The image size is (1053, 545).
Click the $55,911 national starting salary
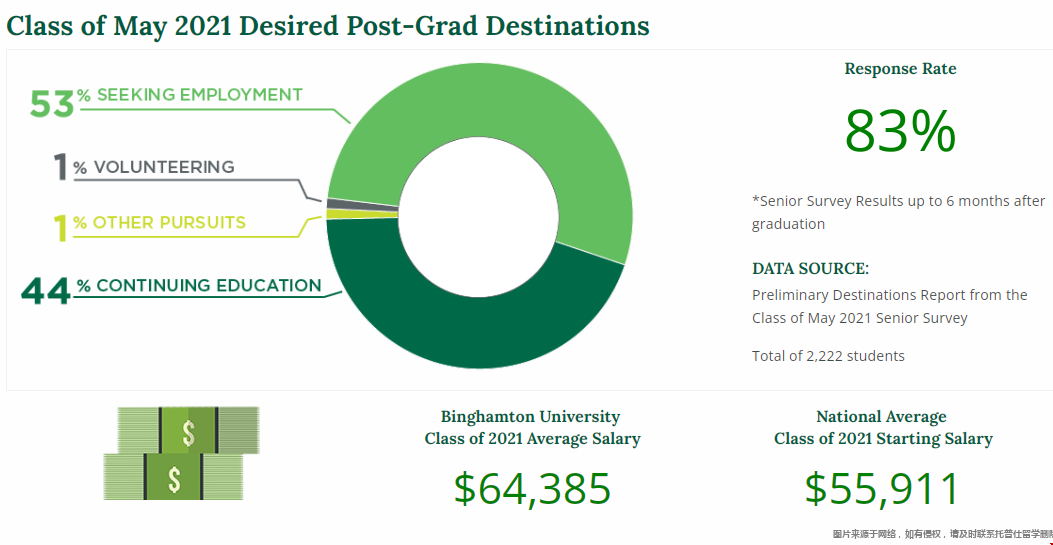click(x=883, y=489)
